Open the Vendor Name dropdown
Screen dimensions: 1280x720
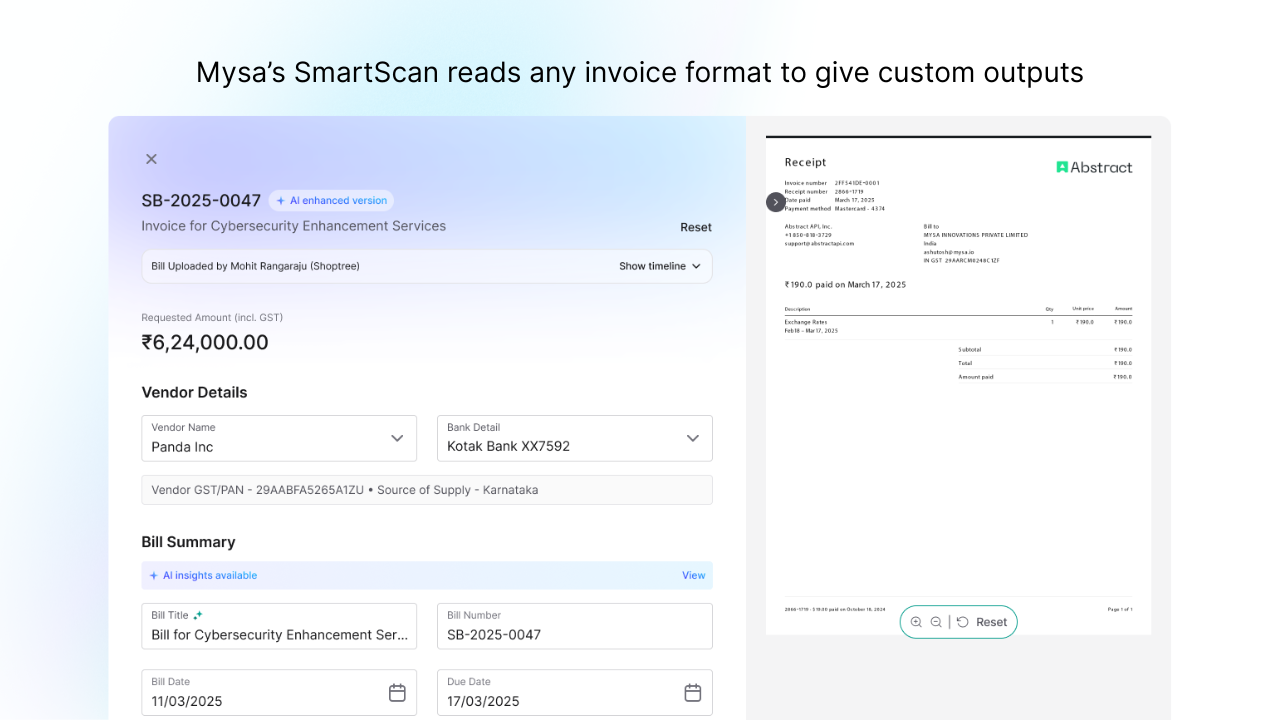tap(279, 438)
